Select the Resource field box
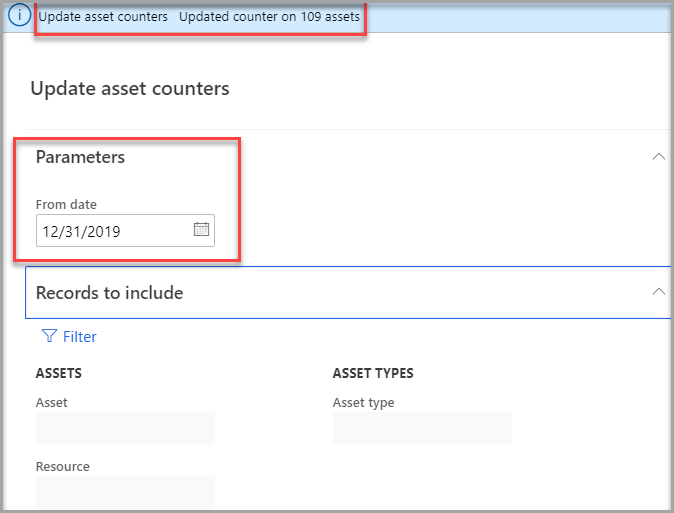 (125, 492)
